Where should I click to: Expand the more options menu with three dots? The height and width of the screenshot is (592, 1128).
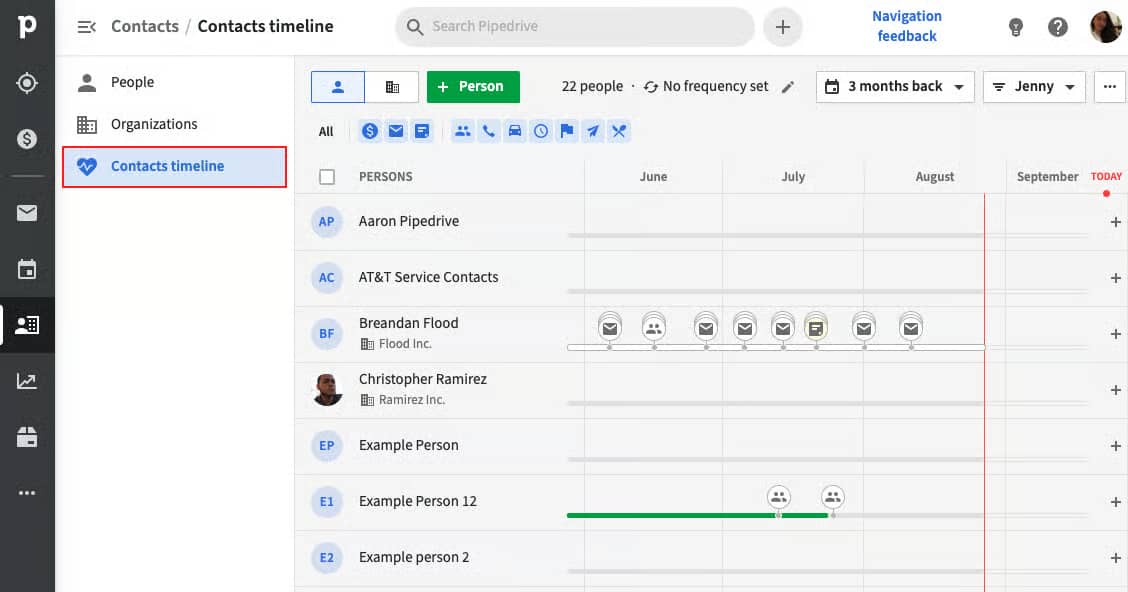tap(1110, 87)
